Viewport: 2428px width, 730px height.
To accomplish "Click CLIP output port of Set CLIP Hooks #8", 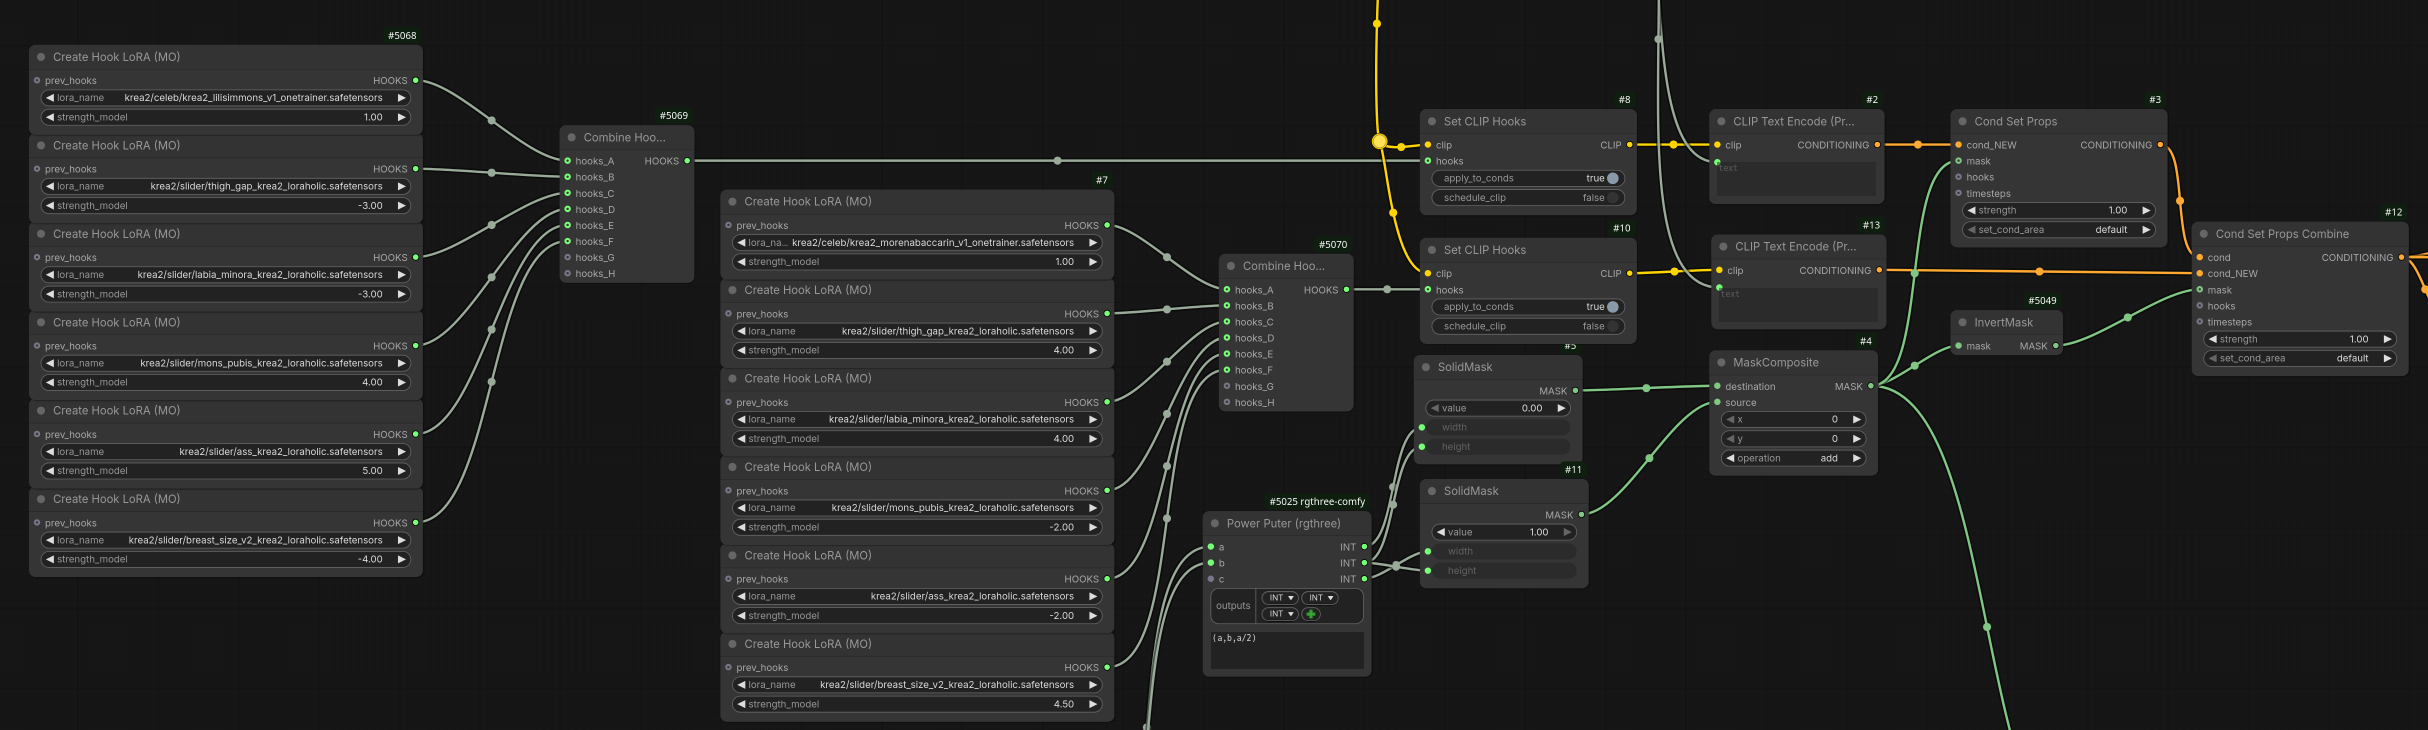I will (1629, 145).
